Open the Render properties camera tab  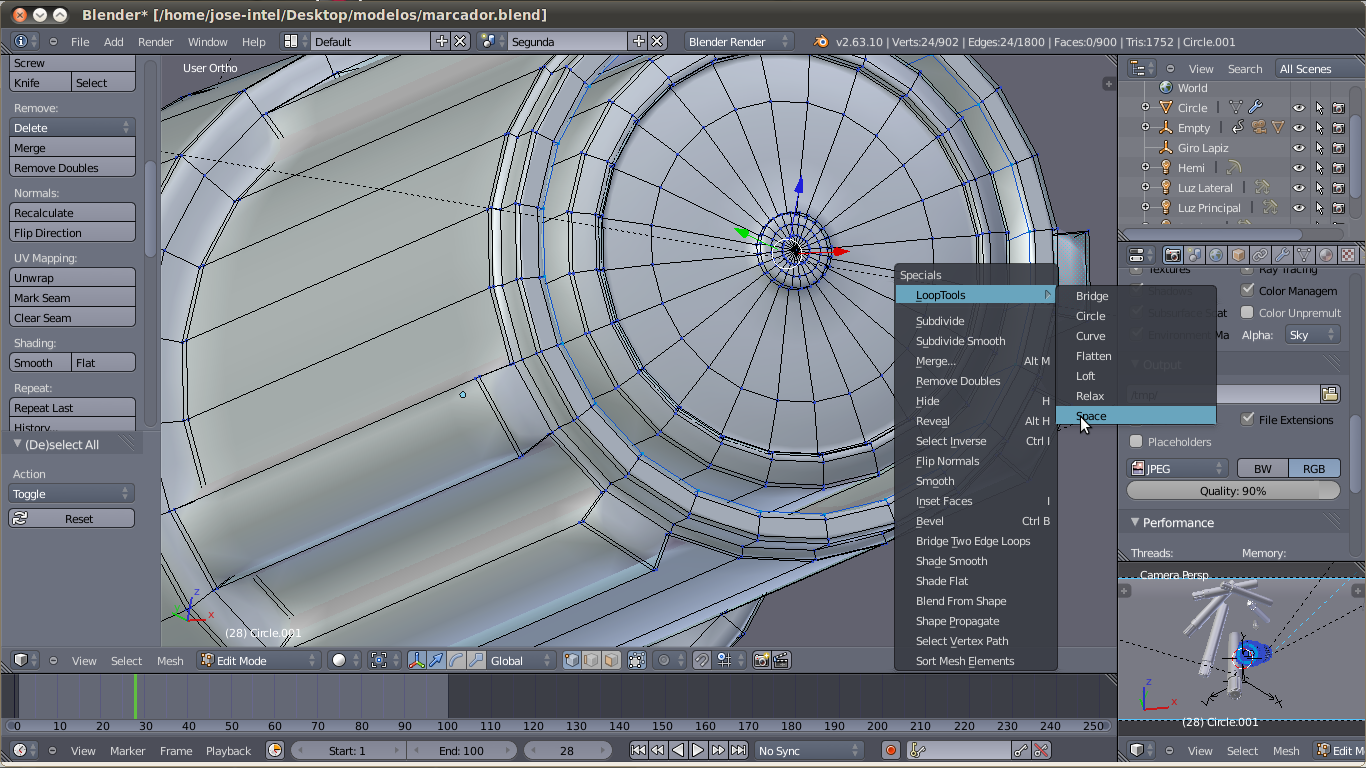pos(1173,255)
